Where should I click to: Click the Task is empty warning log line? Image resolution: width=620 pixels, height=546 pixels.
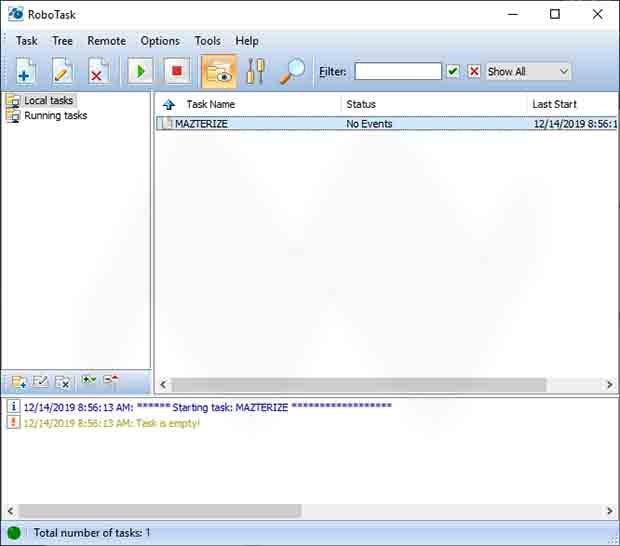(x=112, y=423)
